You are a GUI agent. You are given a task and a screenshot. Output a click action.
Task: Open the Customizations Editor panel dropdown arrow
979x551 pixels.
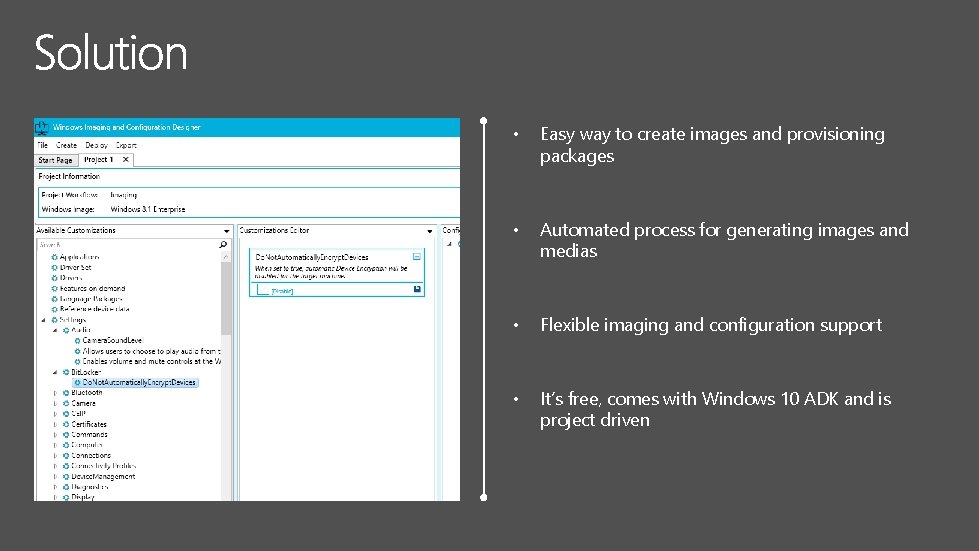coord(430,231)
